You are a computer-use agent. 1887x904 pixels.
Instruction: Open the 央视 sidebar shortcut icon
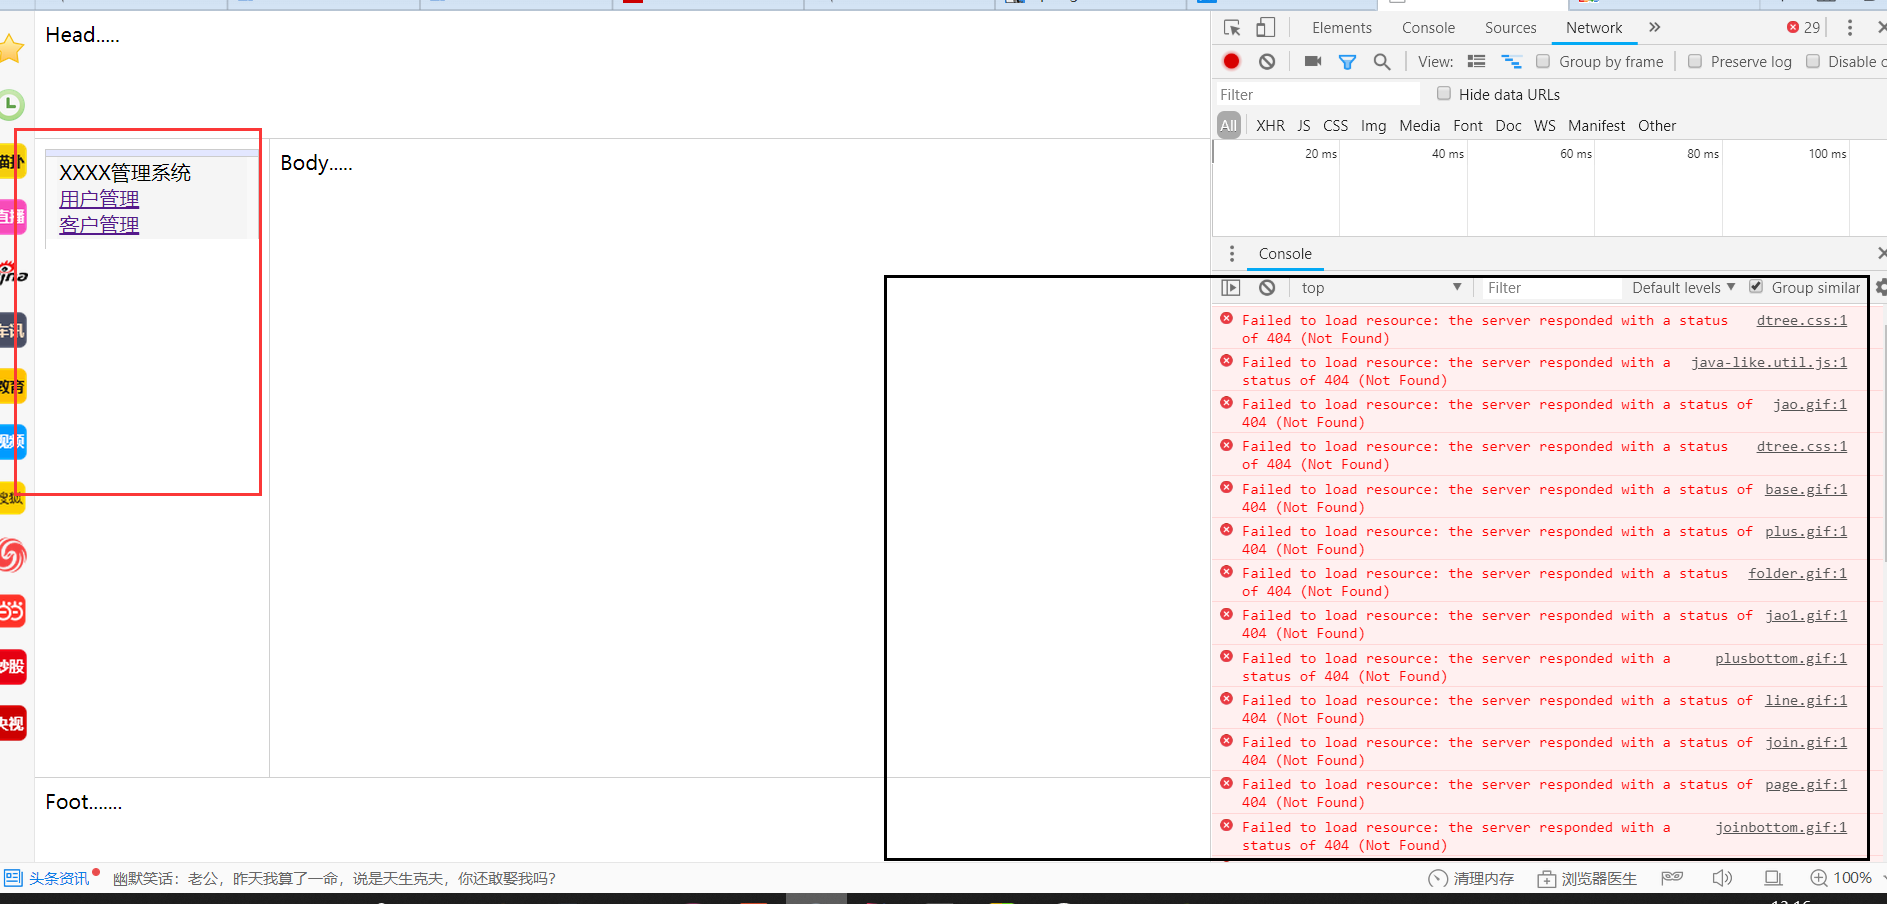point(12,723)
